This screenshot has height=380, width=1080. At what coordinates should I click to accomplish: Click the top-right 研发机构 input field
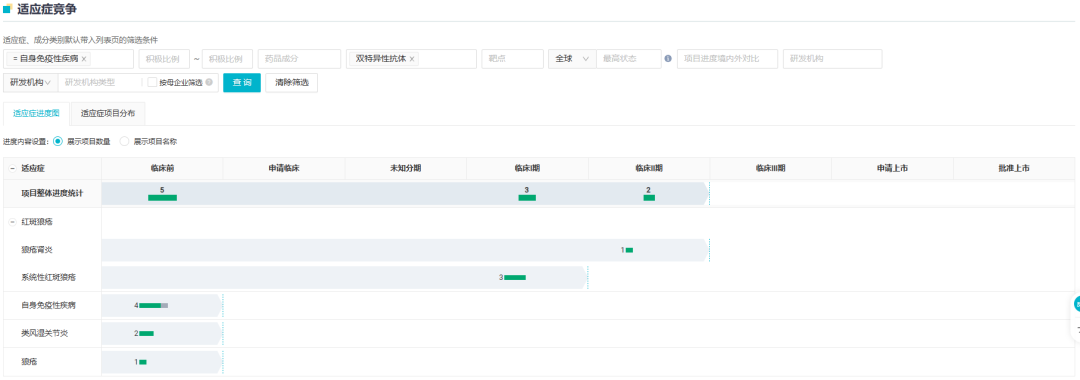tap(832, 59)
